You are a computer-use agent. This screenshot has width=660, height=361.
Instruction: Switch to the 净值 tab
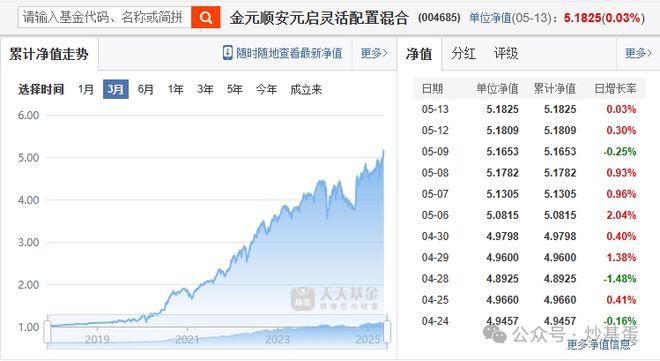pos(419,54)
